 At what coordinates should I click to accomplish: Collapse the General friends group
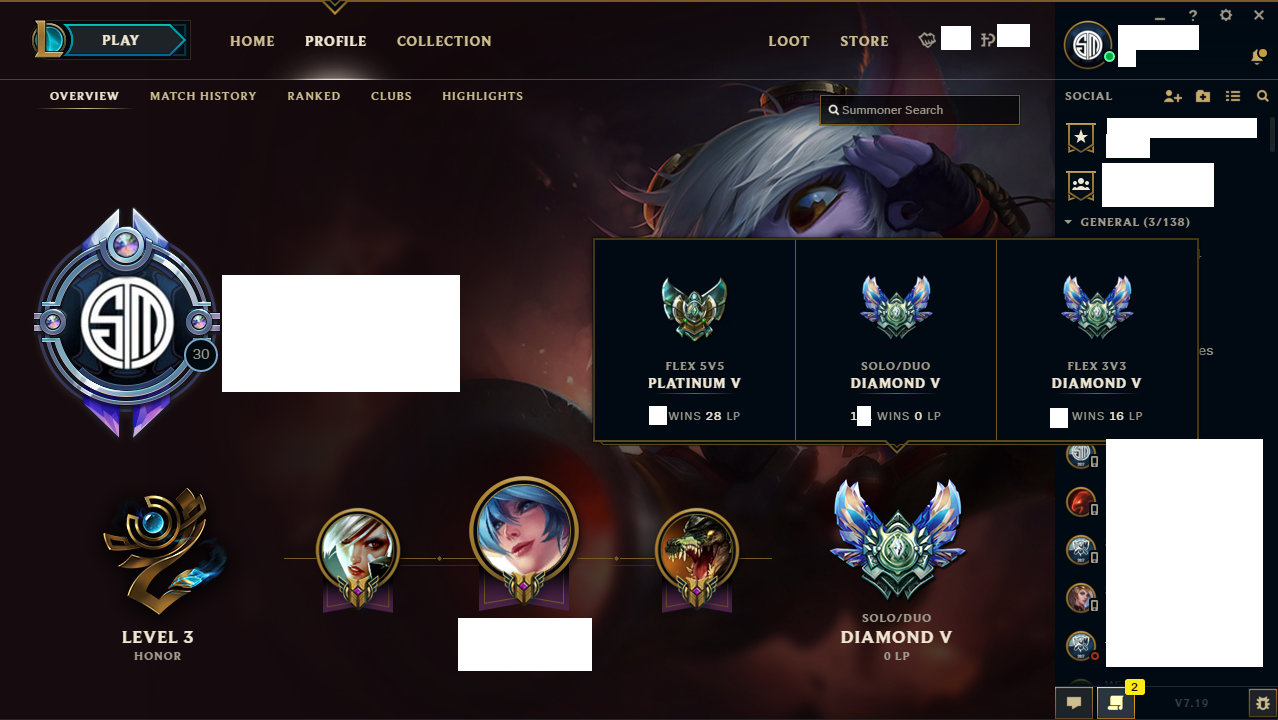(x=1128, y=222)
